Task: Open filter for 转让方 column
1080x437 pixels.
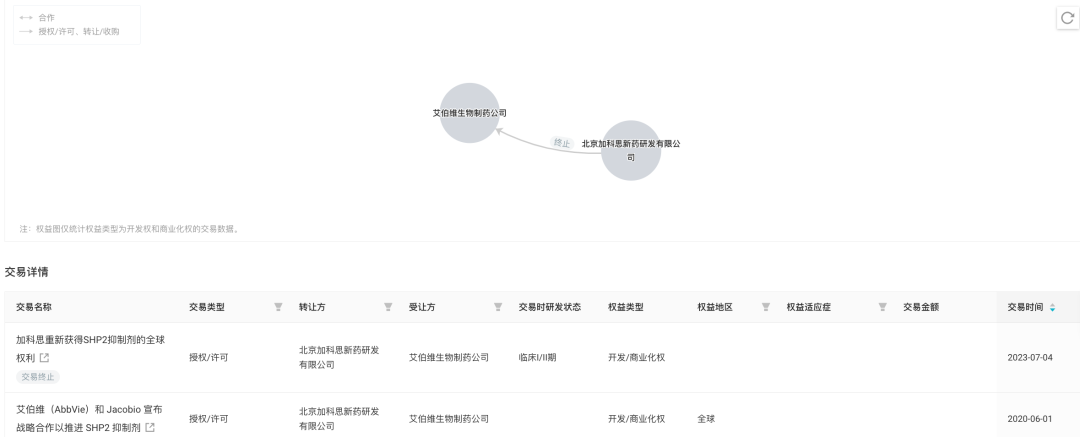Action: click(388, 307)
